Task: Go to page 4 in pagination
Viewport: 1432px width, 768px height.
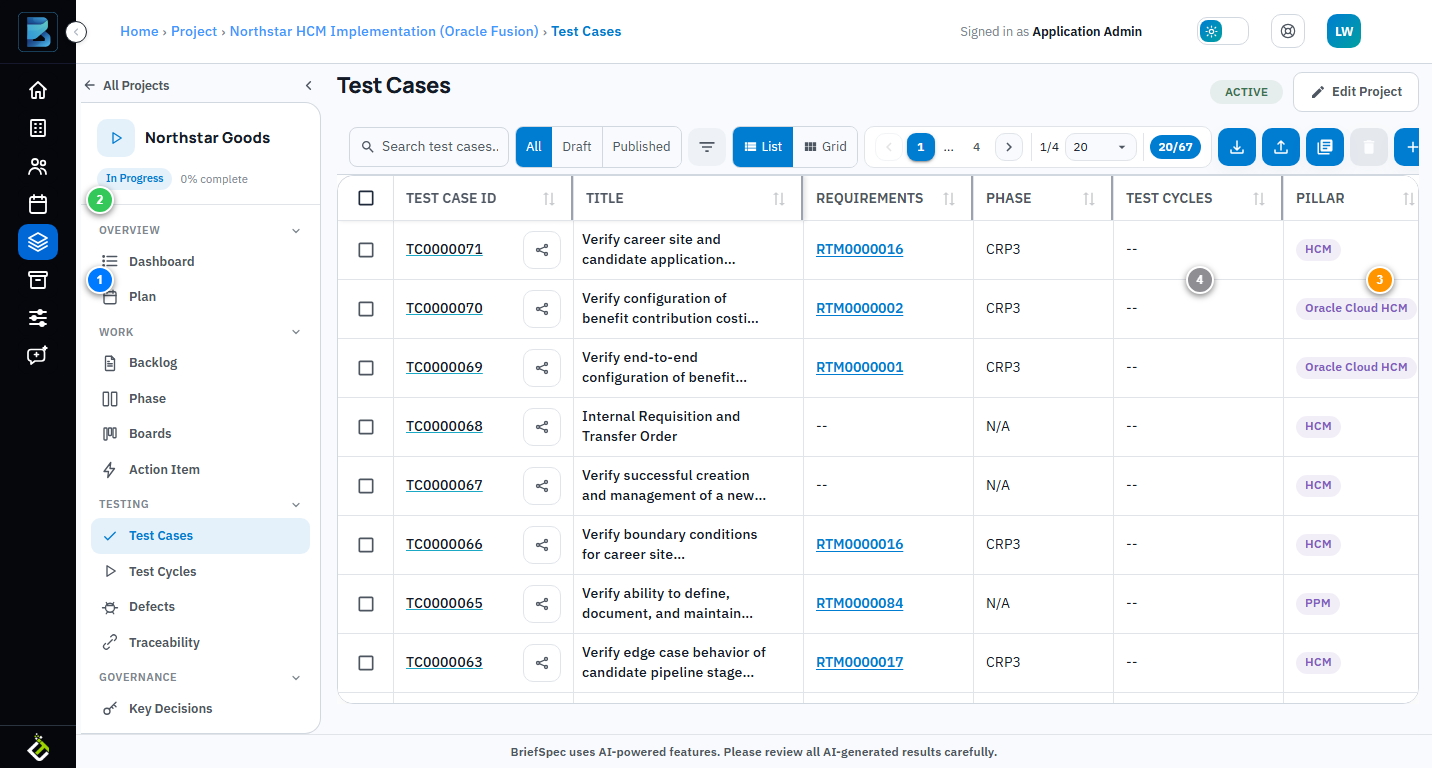Action: tap(977, 147)
